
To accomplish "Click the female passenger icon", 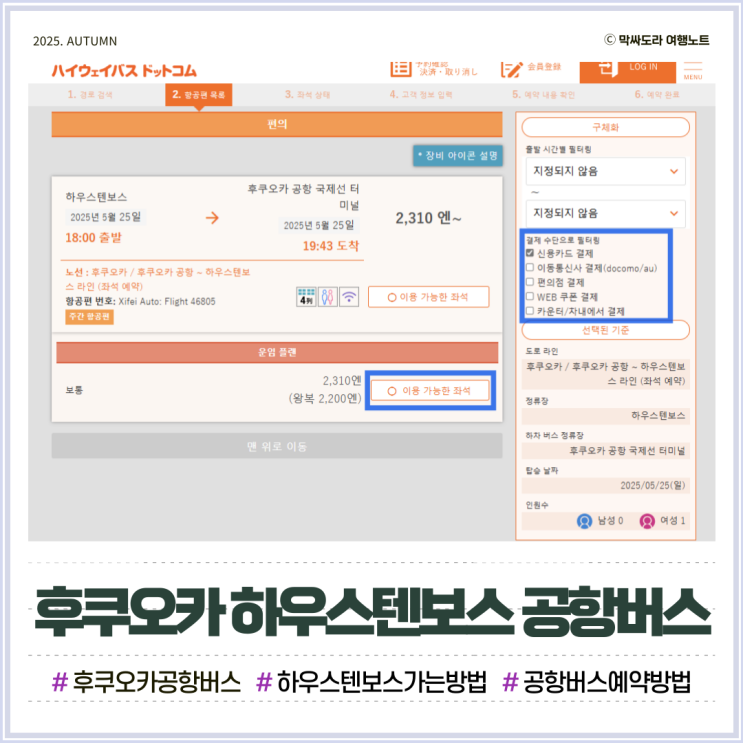I will (x=647, y=521).
